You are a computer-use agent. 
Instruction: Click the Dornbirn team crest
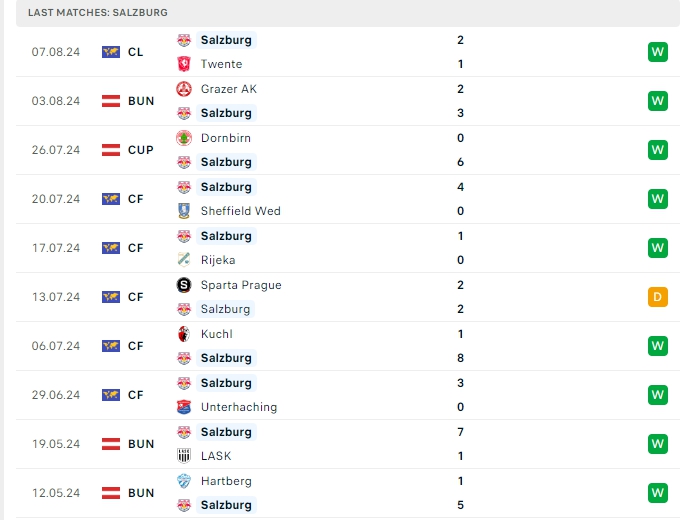184,138
